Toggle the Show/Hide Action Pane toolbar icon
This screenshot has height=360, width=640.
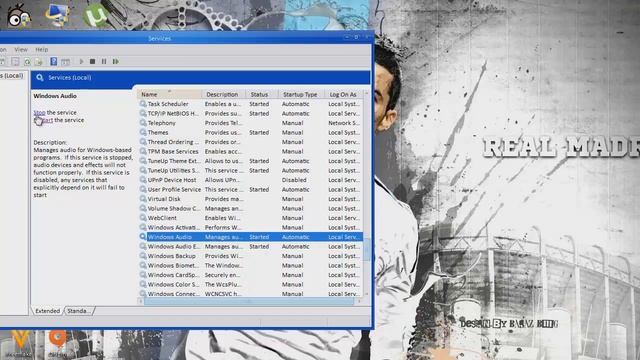(65, 62)
